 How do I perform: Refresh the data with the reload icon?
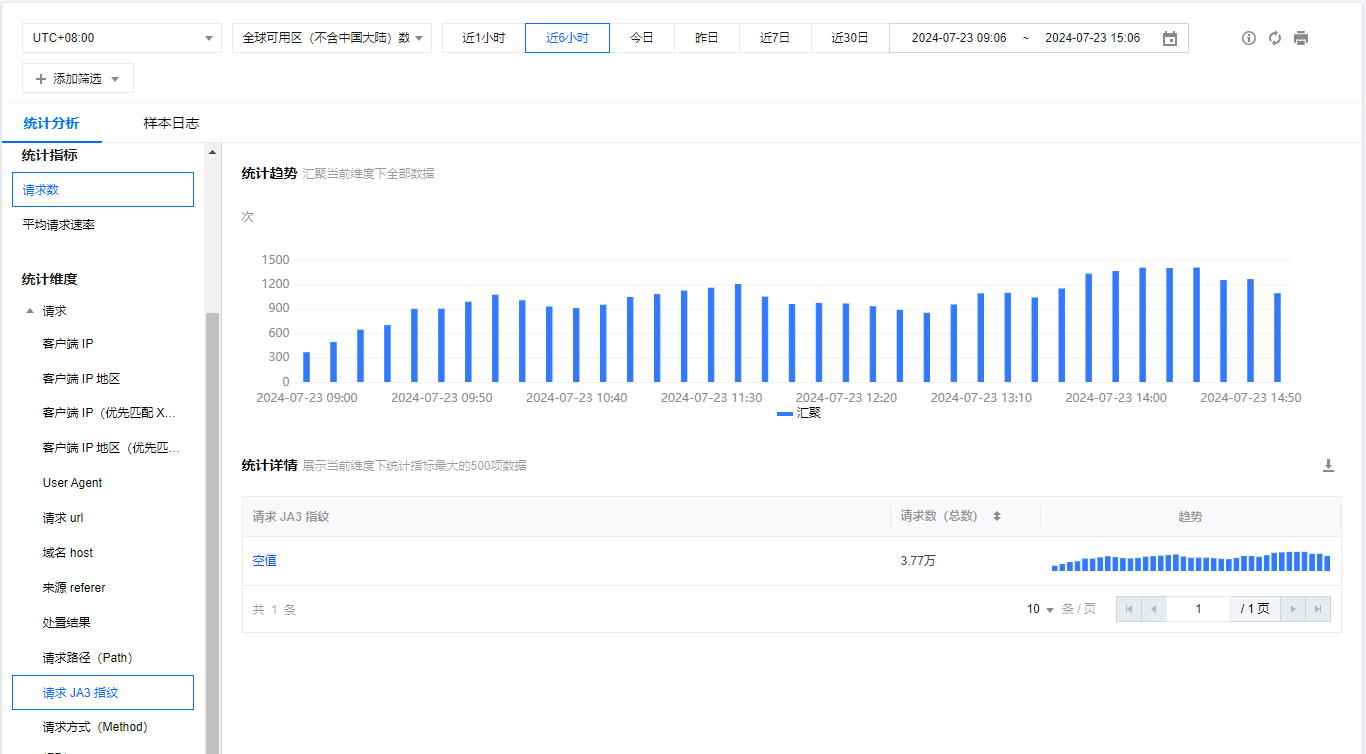(1275, 38)
